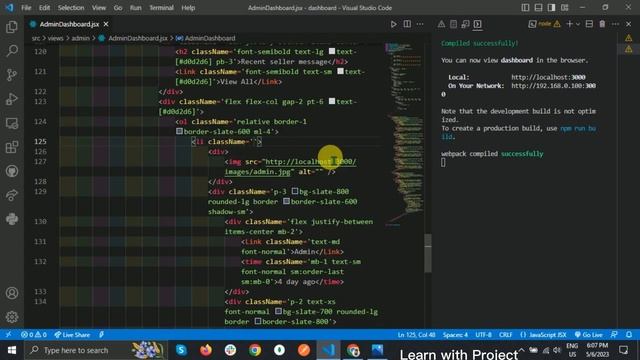Open the Run menu
Viewport: 640px width, 360px height.
(136, 8)
